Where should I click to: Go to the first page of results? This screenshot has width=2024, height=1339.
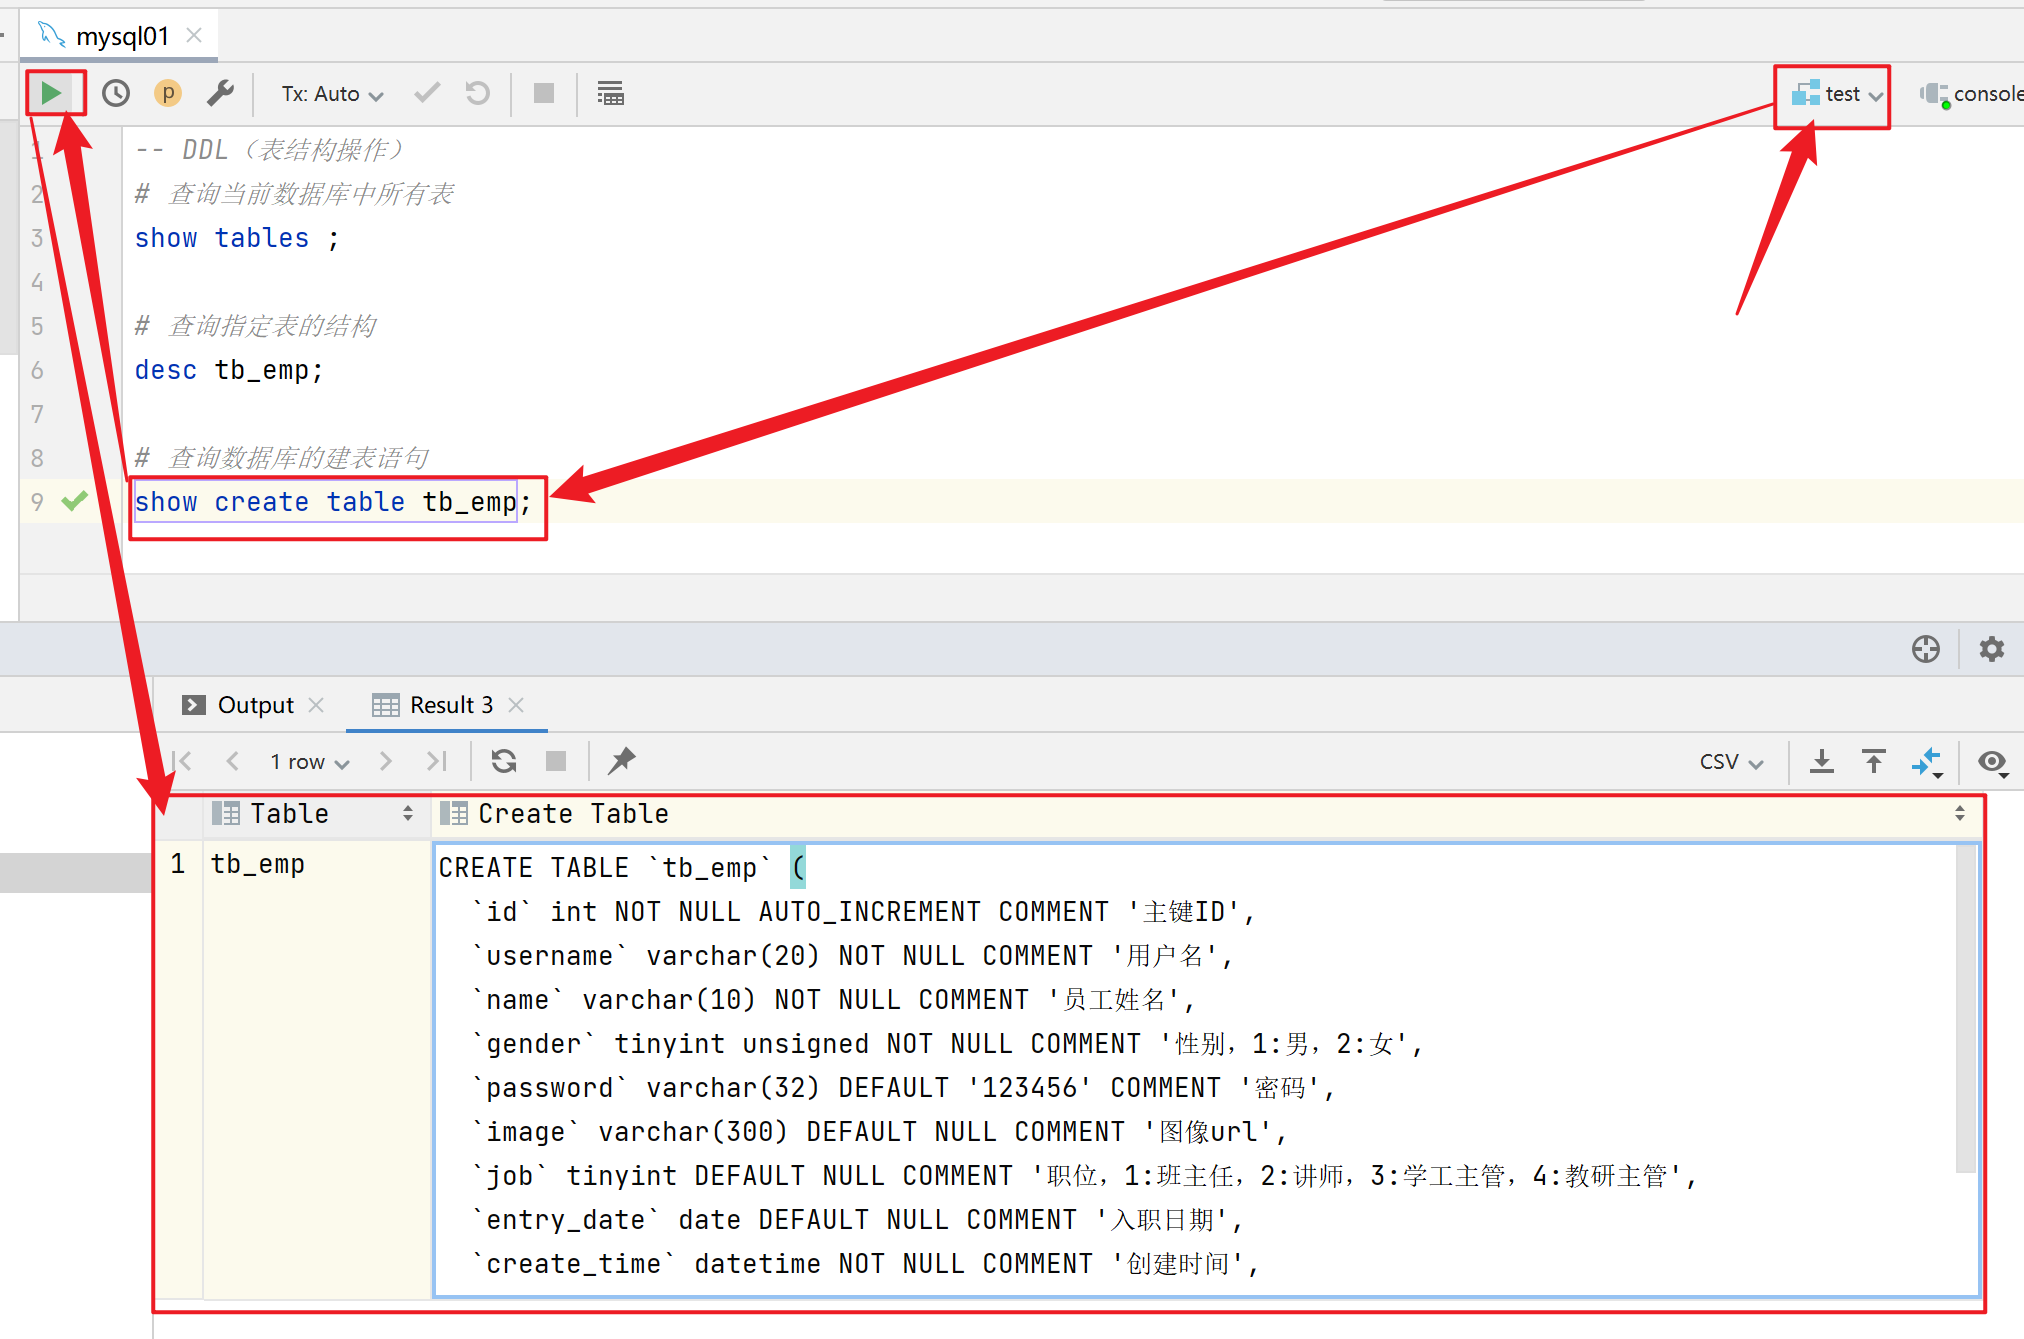[x=182, y=761]
